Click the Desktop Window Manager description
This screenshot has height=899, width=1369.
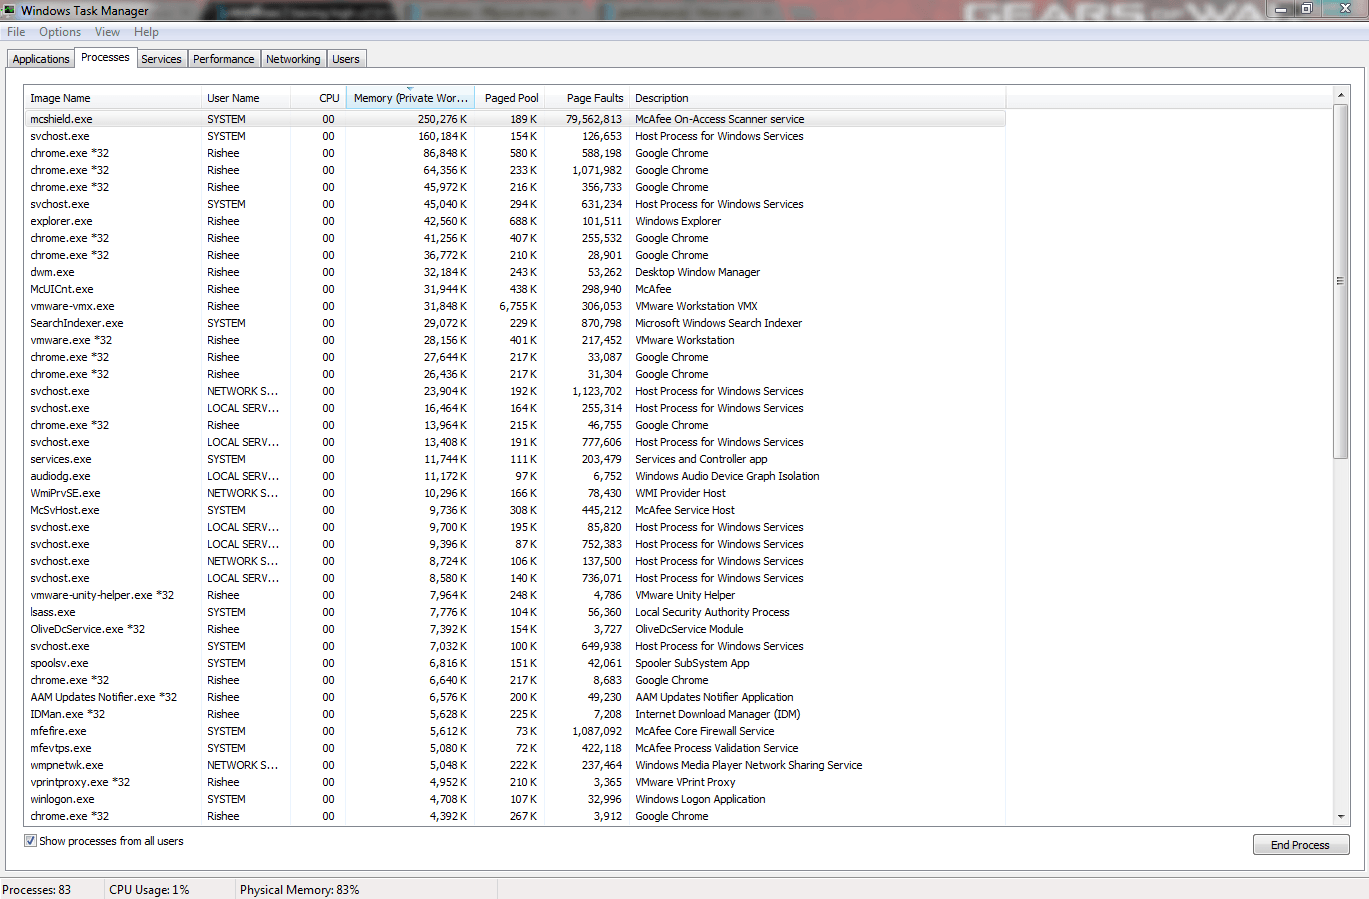(x=698, y=272)
